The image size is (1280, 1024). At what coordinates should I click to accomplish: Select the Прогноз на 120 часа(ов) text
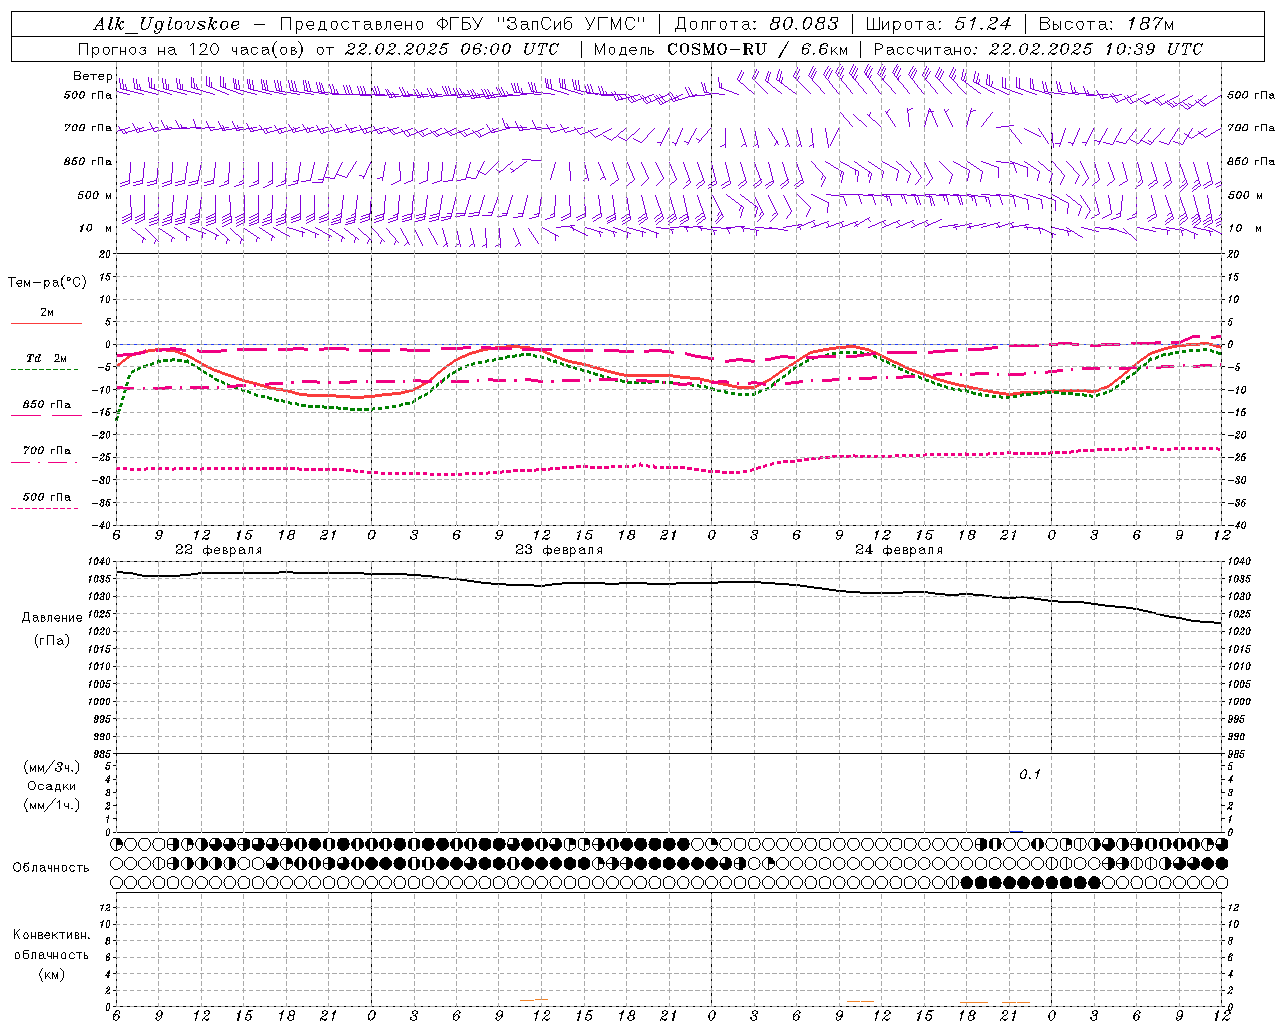[192, 49]
